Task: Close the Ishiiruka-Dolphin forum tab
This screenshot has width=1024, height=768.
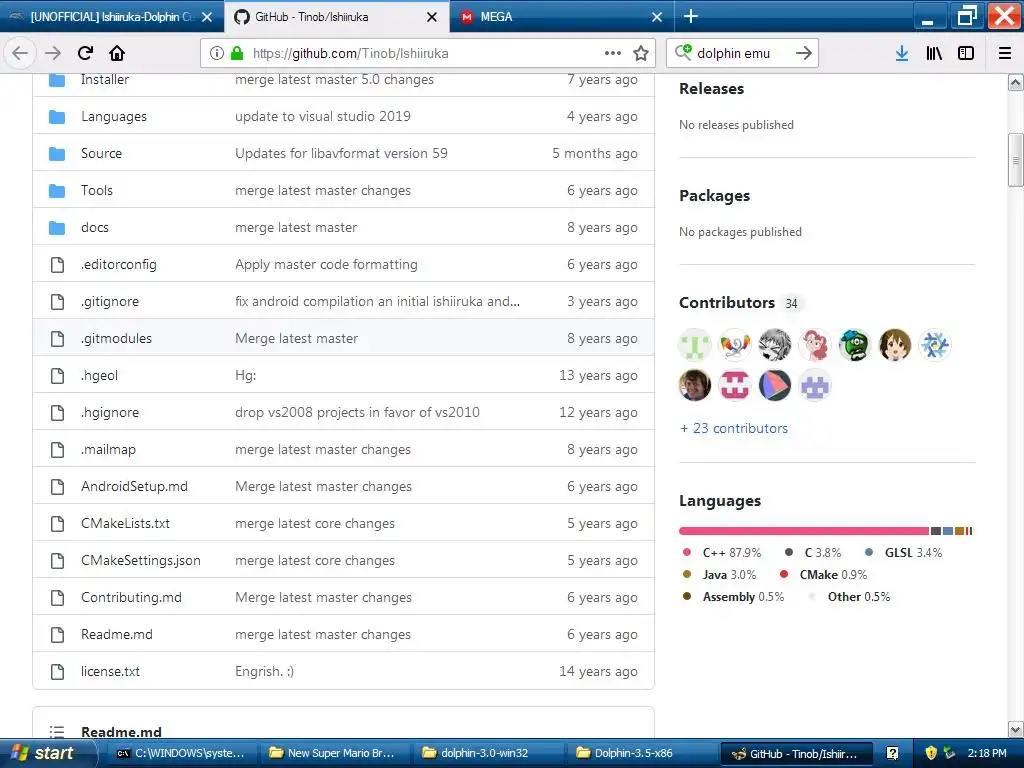Action: point(207,17)
